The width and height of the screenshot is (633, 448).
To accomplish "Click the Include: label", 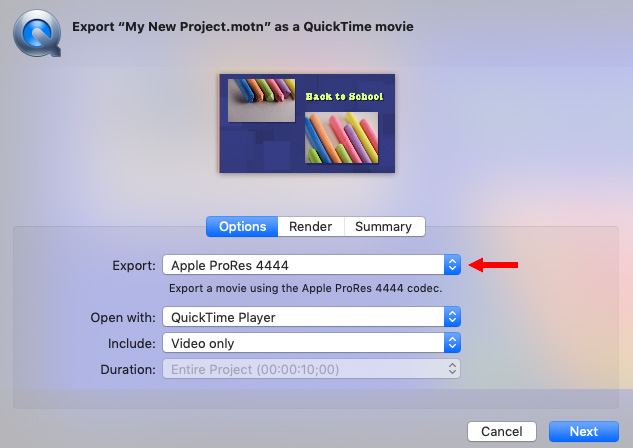I will [132, 343].
